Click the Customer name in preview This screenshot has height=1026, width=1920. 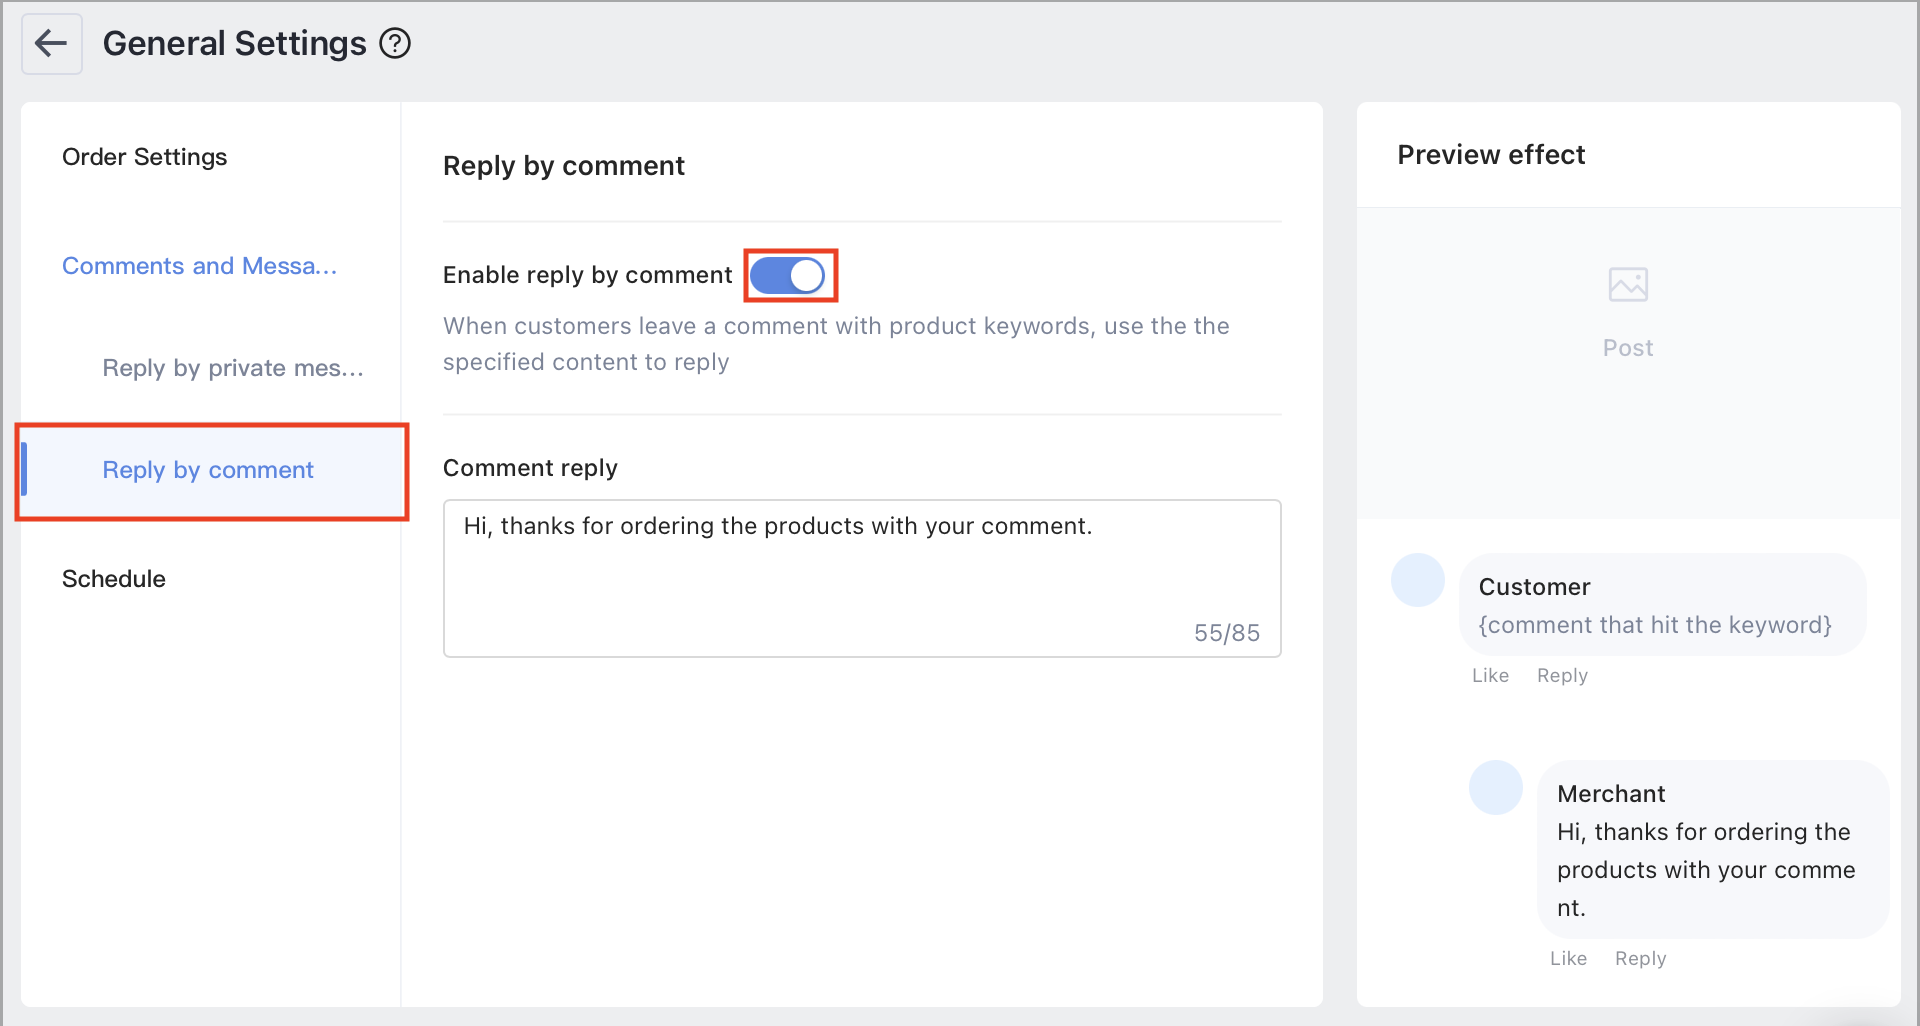[1534, 587]
